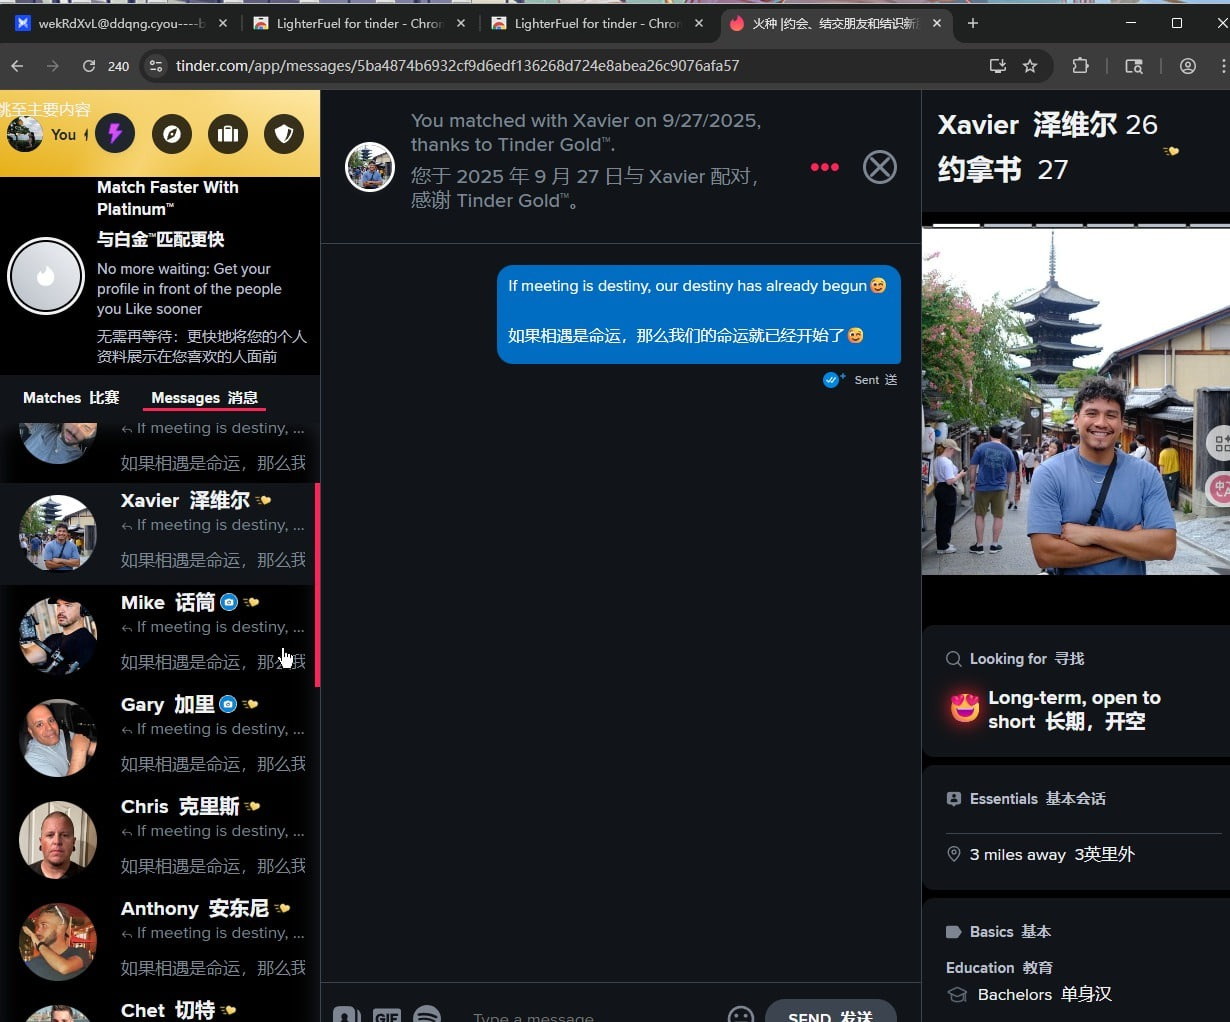Open the Explore compass icon
This screenshot has width=1230, height=1022.
click(x=172, y=134)
